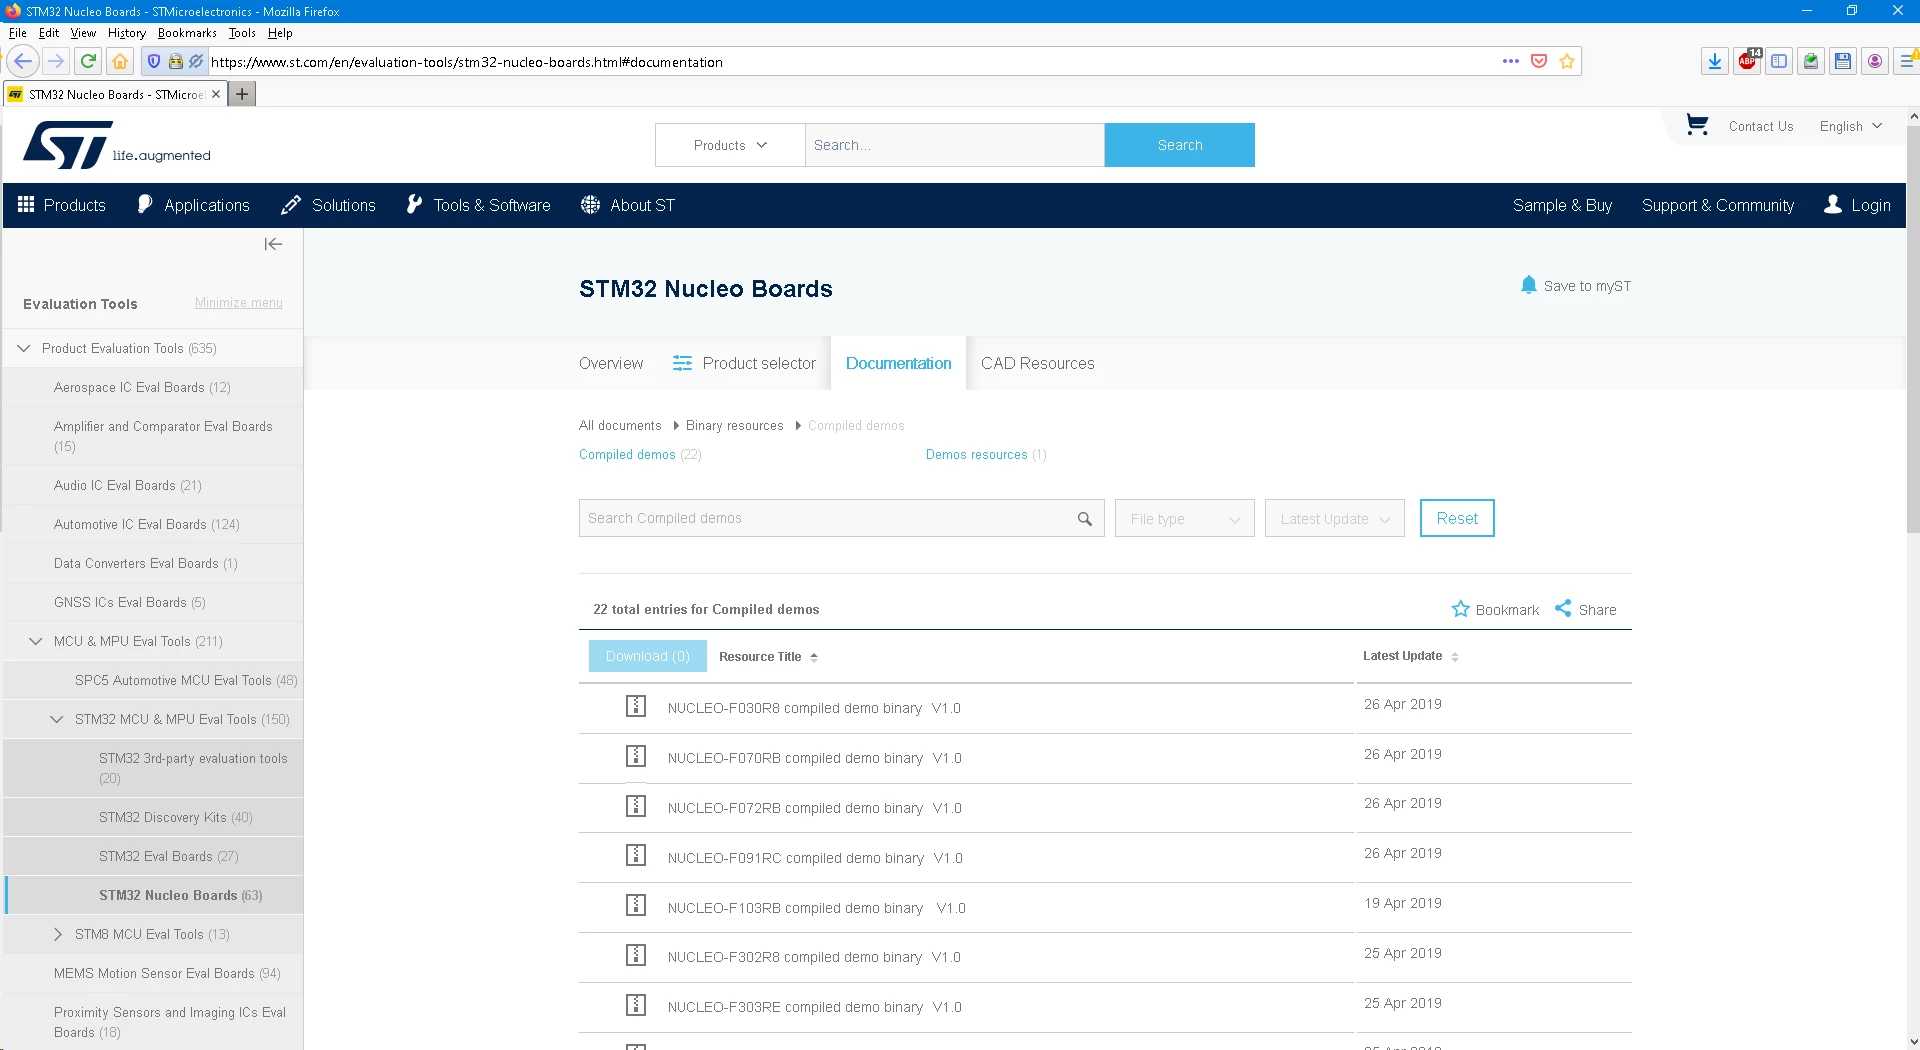The image size is (1920, 1050).
Task: Open the Tools & Software menu
Action: [x=478, y=205]
